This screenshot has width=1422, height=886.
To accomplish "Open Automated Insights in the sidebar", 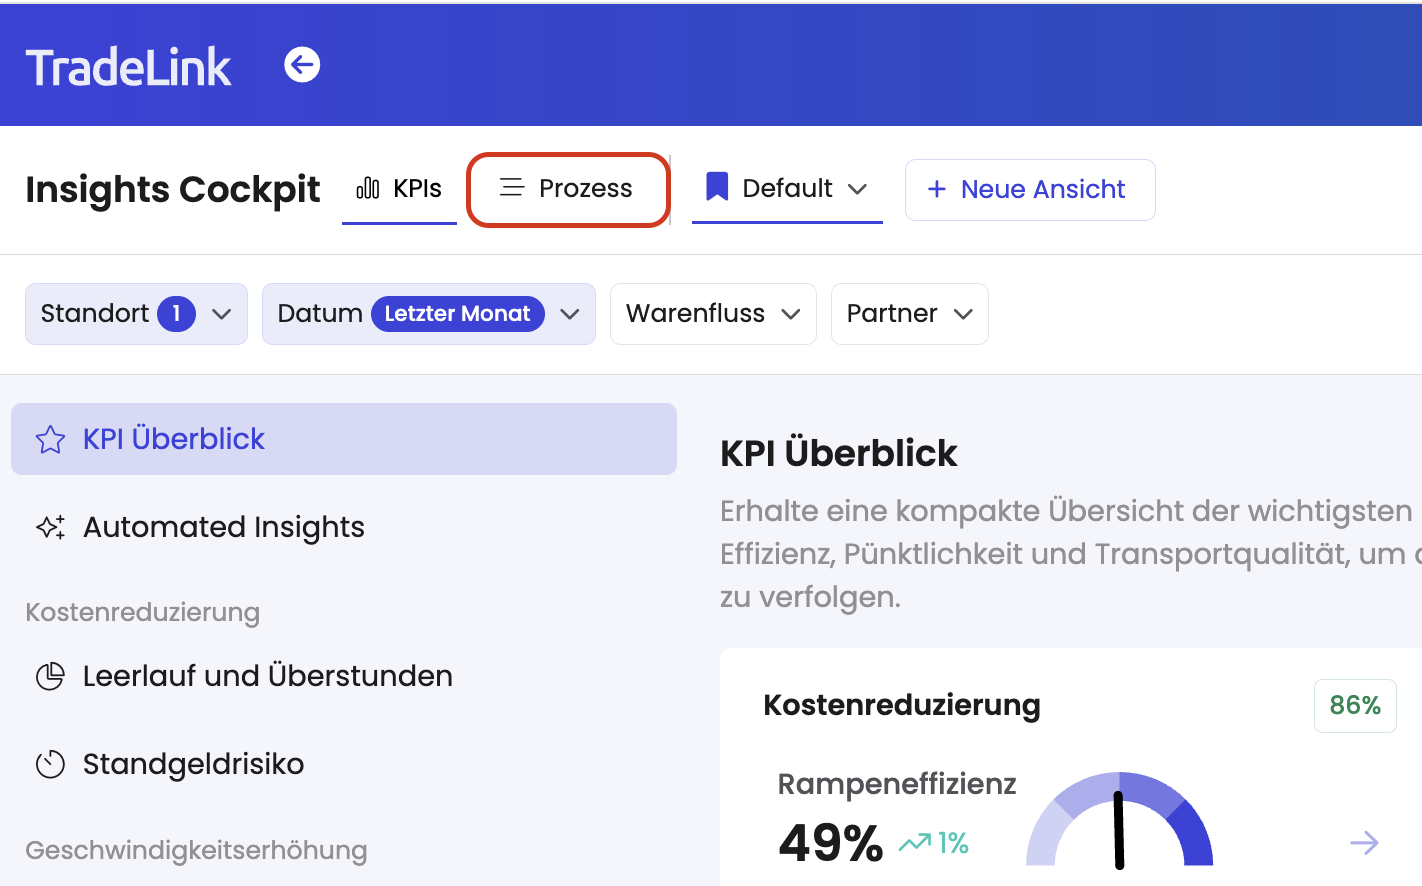I will point(224,527).
